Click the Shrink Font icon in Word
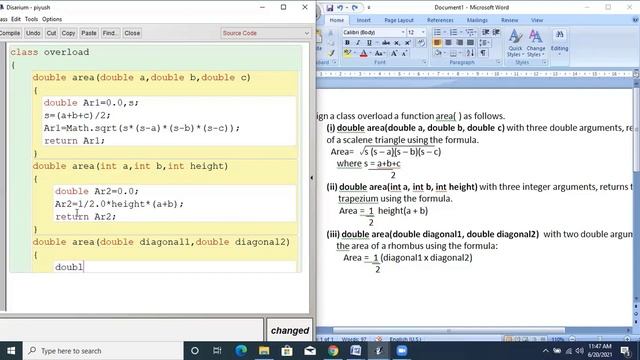 [404, 53]
